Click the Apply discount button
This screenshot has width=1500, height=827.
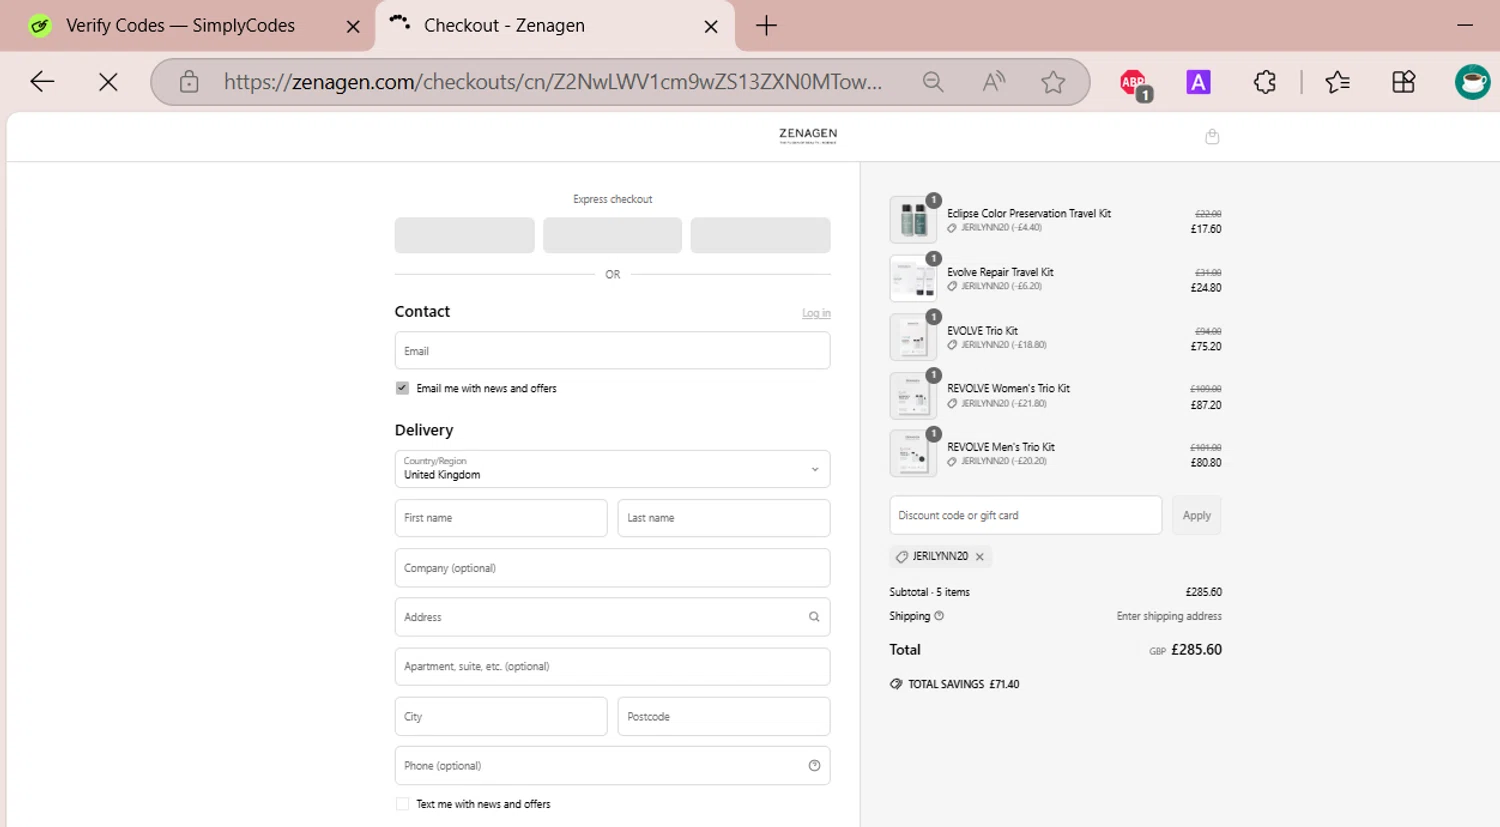point(1196,516)
